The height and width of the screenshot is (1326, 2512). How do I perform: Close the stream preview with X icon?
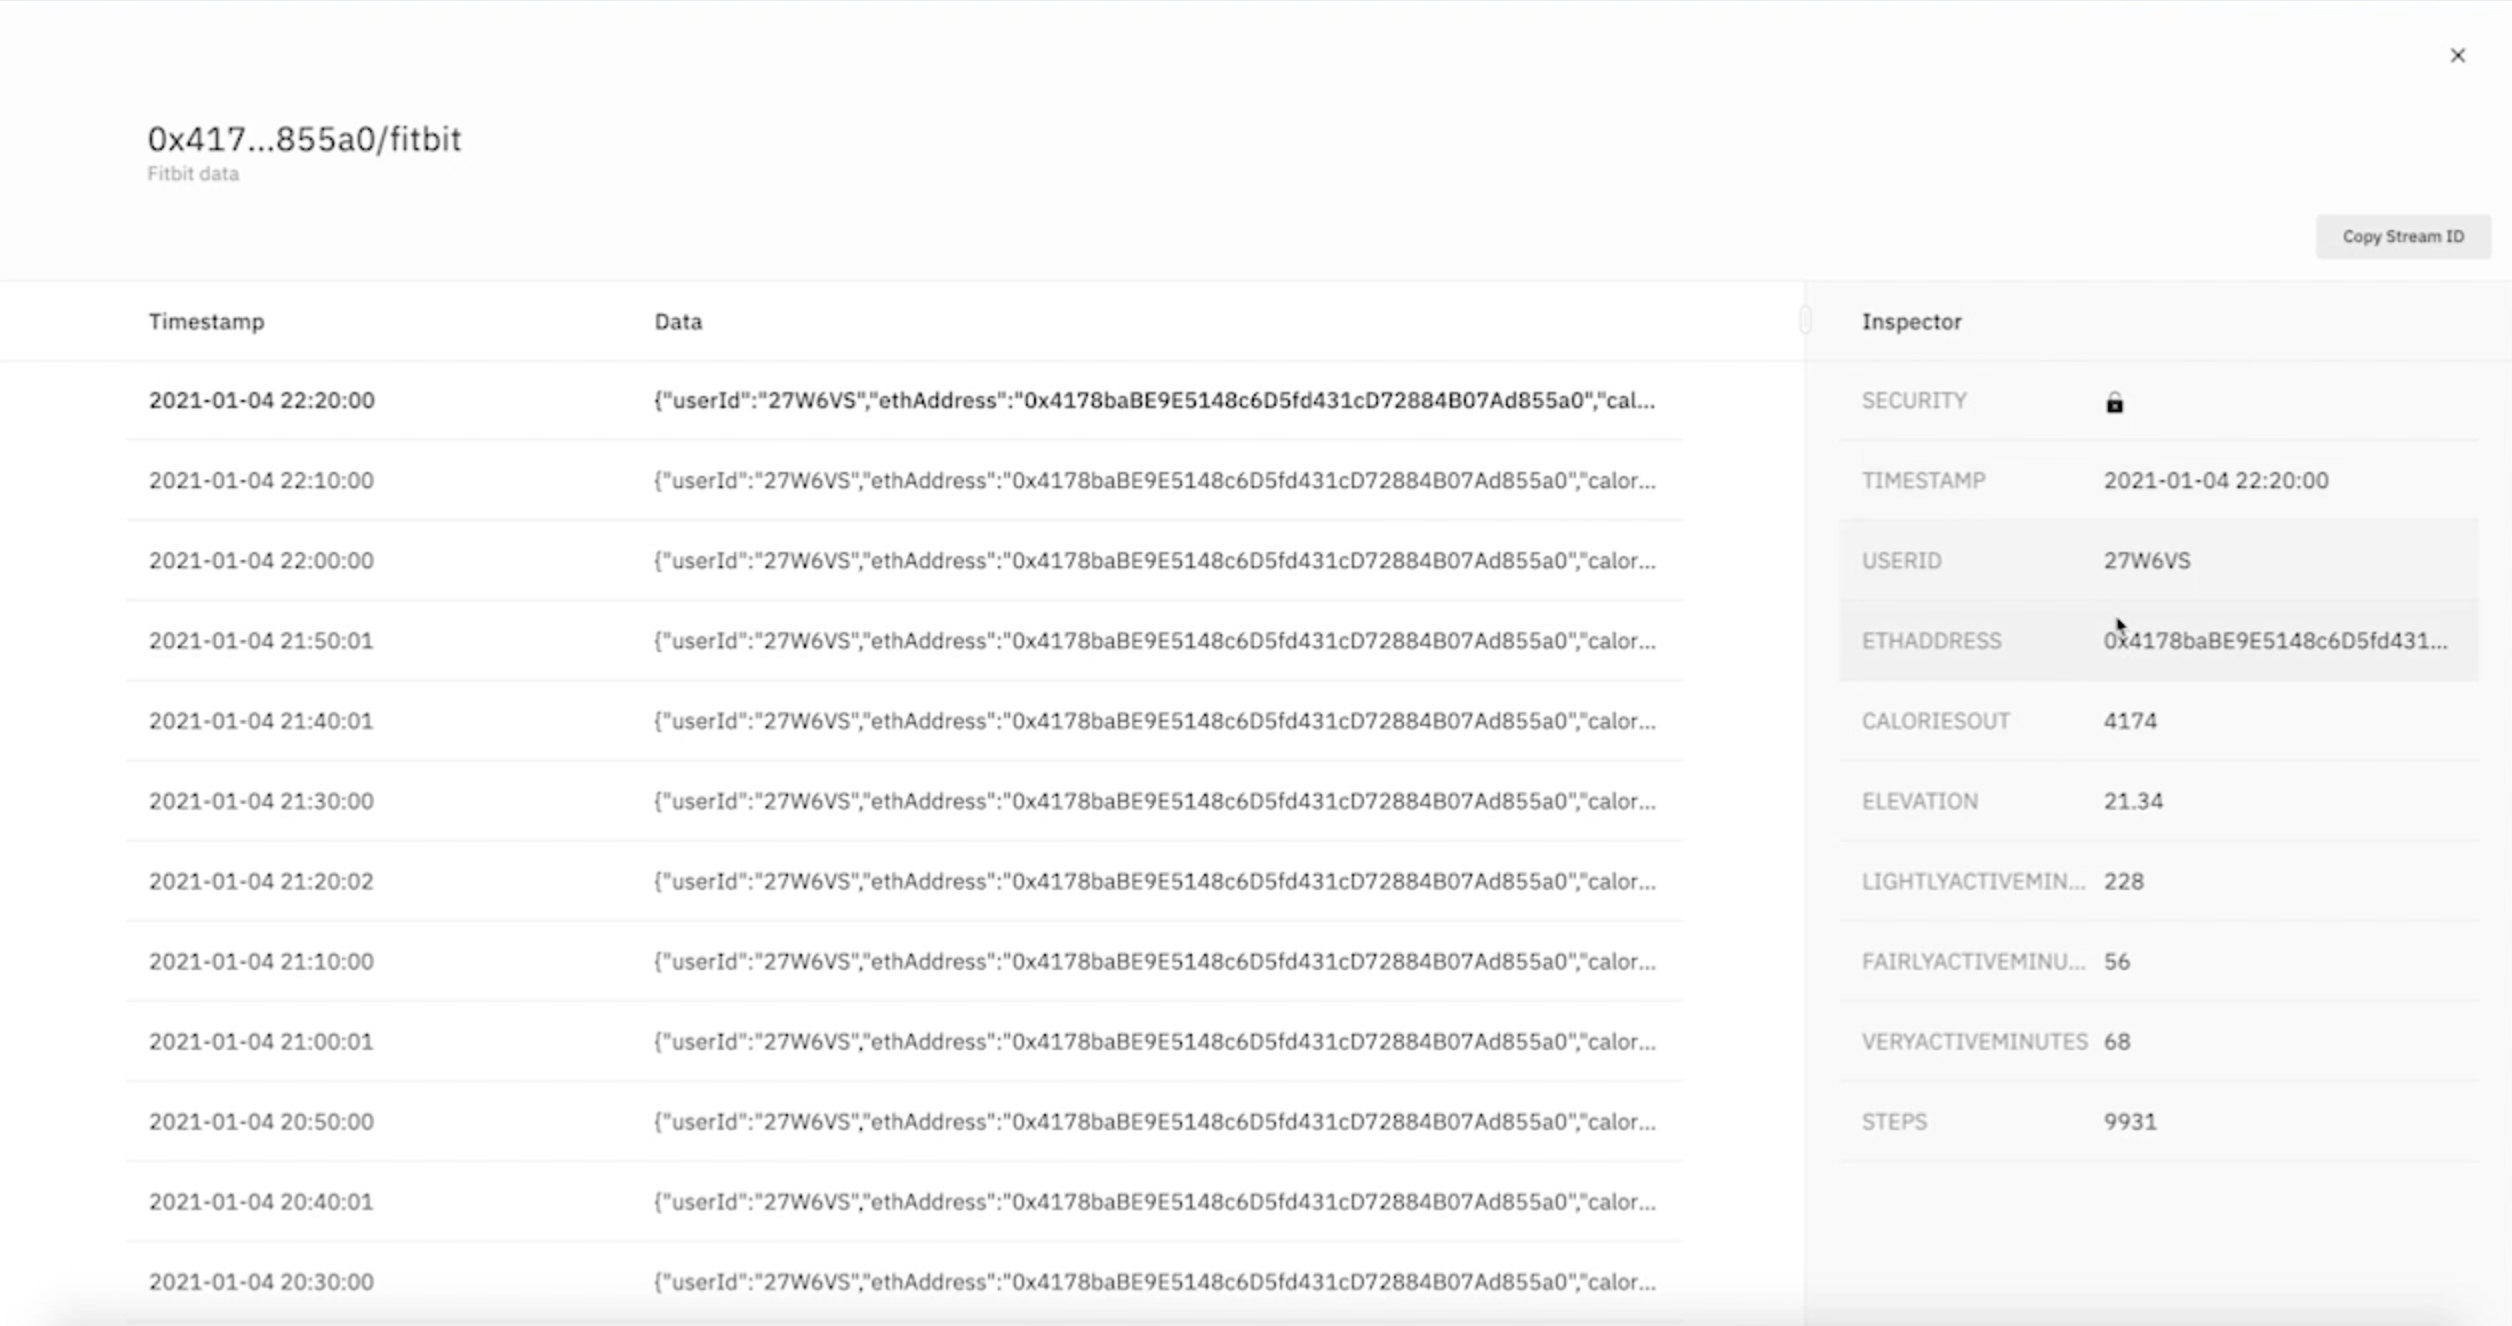coord(2457,56)
